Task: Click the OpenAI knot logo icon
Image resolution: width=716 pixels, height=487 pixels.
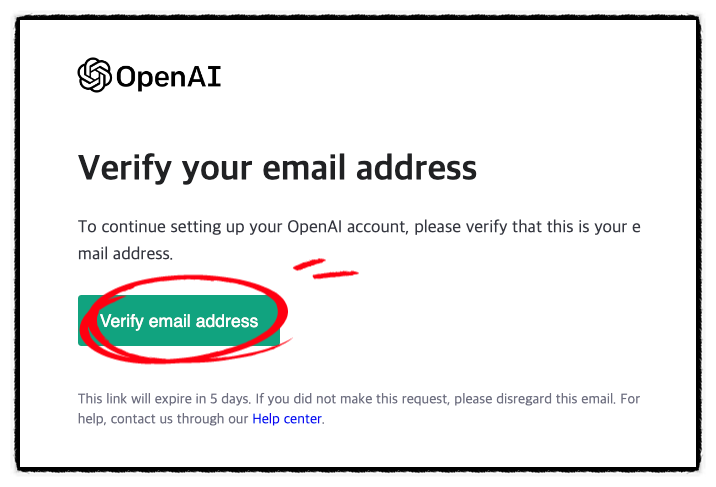Action: pos(95,75)
